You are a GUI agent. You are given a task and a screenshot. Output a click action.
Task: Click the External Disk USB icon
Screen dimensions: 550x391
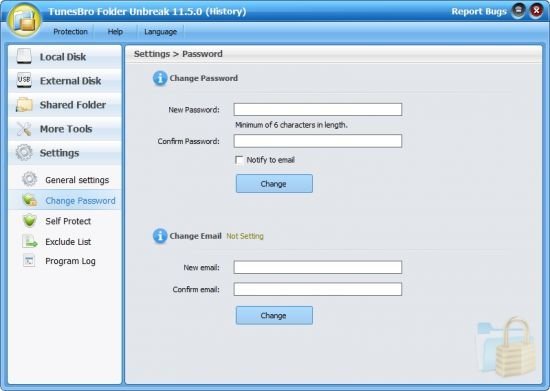24,80
